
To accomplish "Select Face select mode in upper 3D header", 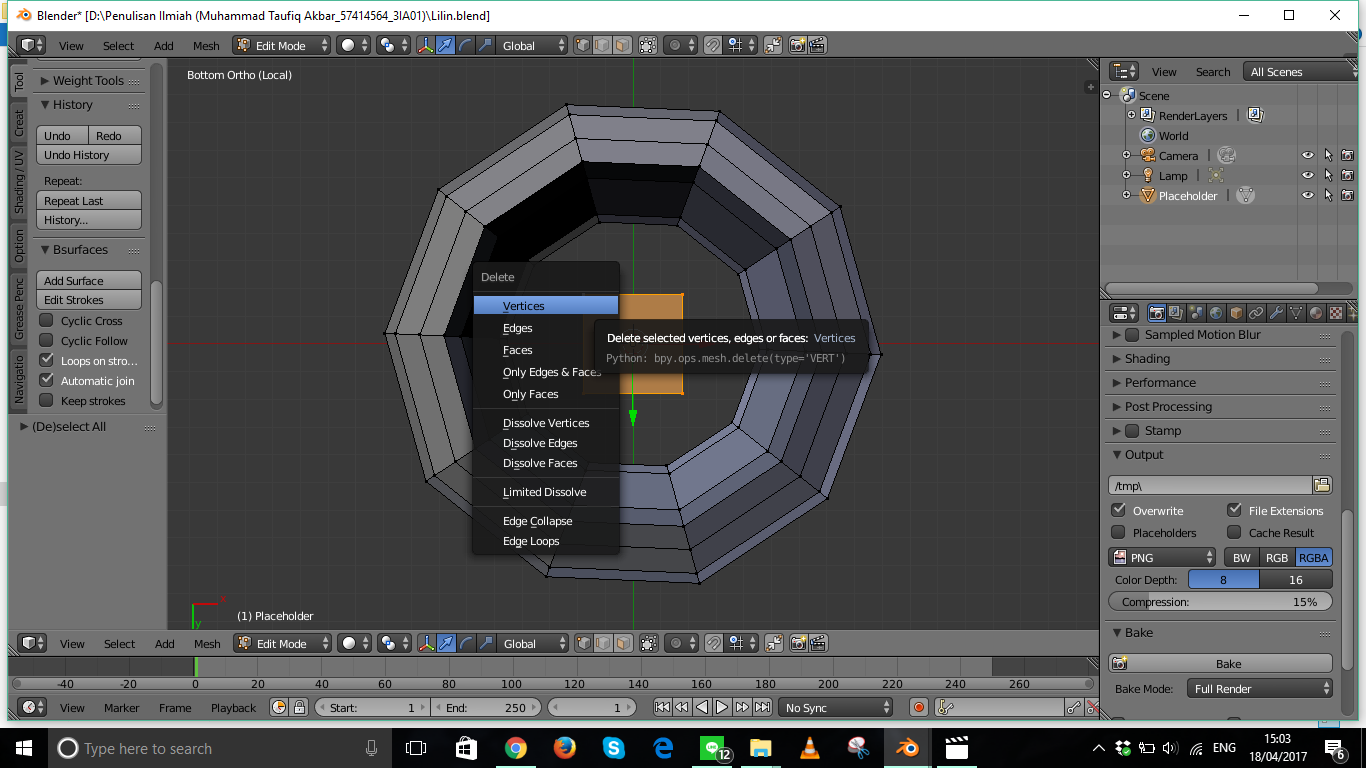I will (x=623, y=45).
